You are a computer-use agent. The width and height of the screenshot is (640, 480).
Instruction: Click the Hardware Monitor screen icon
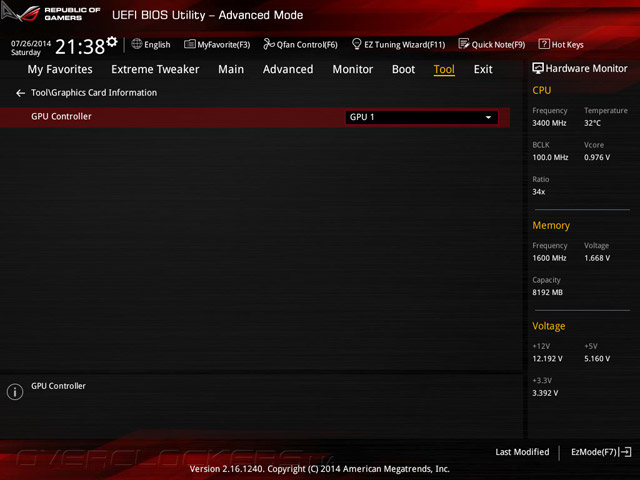(x=538, y=68)
